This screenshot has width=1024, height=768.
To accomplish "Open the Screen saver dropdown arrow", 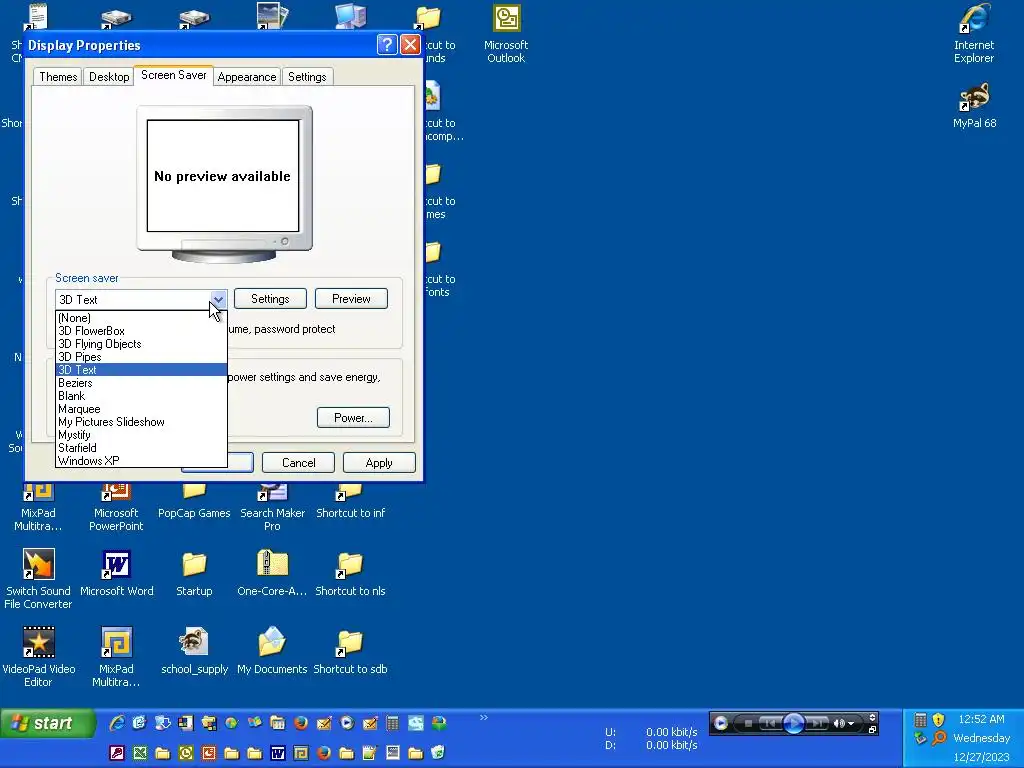I will pos(218,299).
